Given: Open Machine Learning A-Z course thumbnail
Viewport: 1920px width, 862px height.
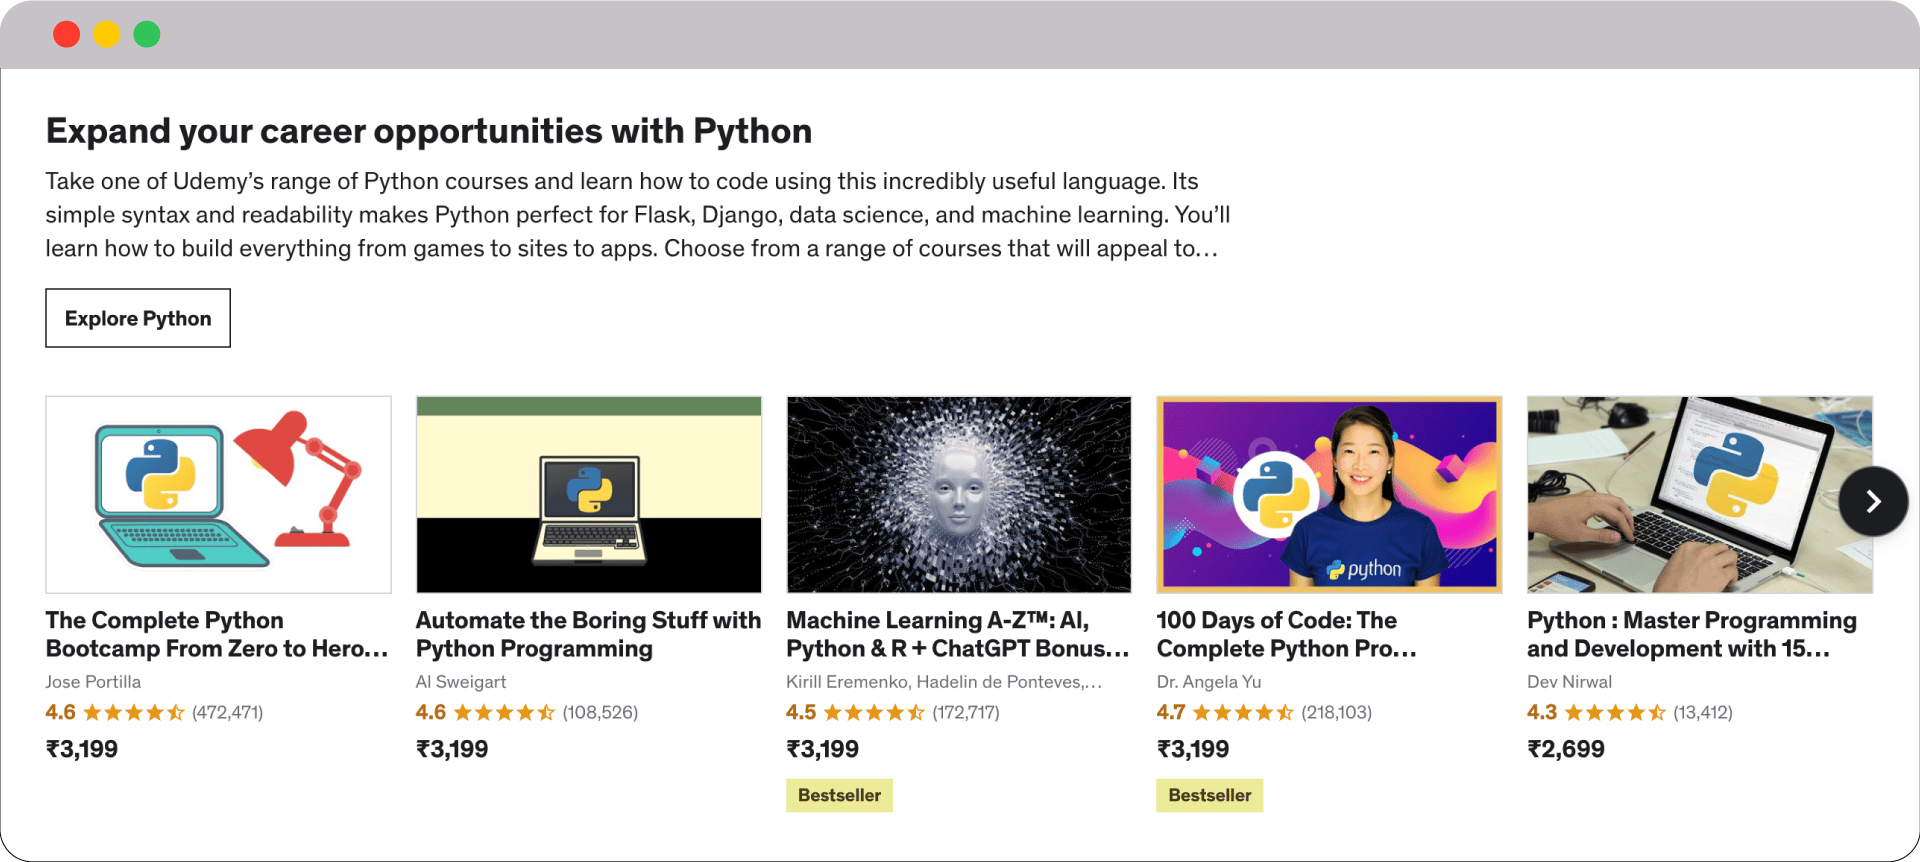Looking at the screenshot, I should pyautogui.click(x=959, y=494).
